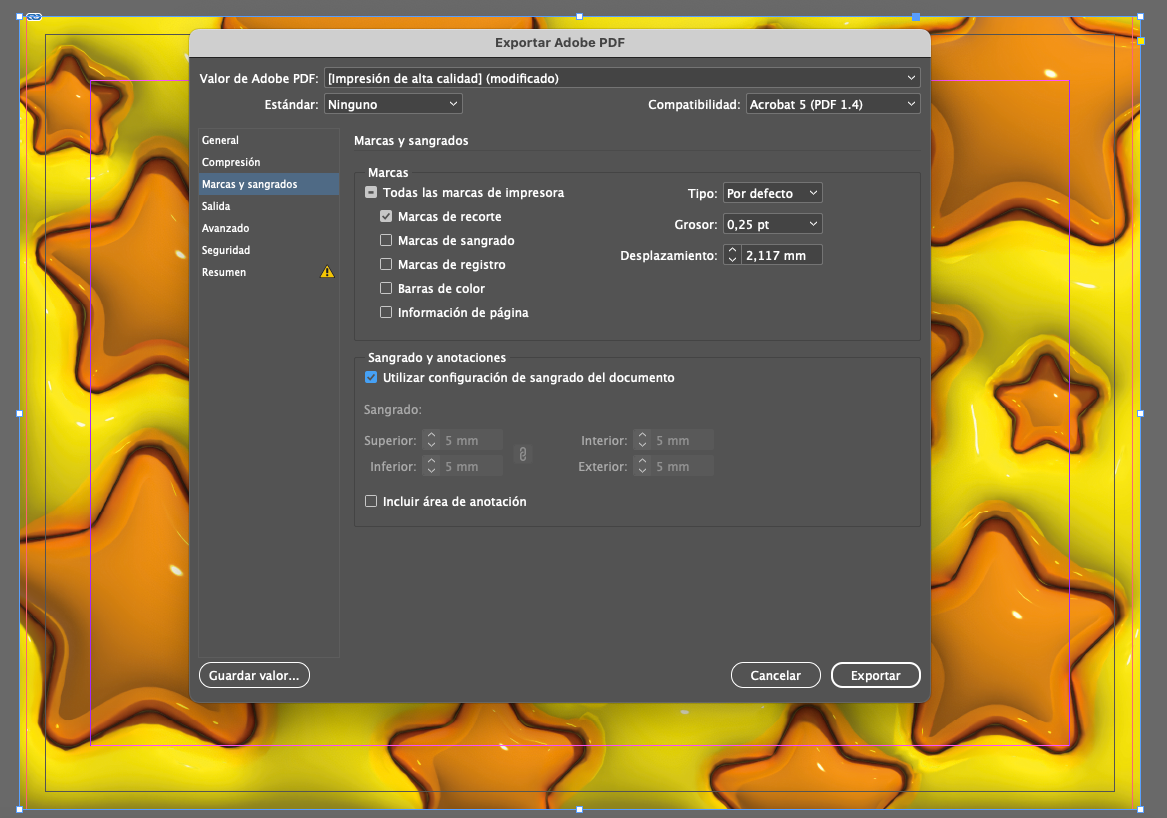The width and height of the screenshot is (1167, 818).
Task: Click the Desplazamiento stepper arrows
Action: tap(732, 255)
